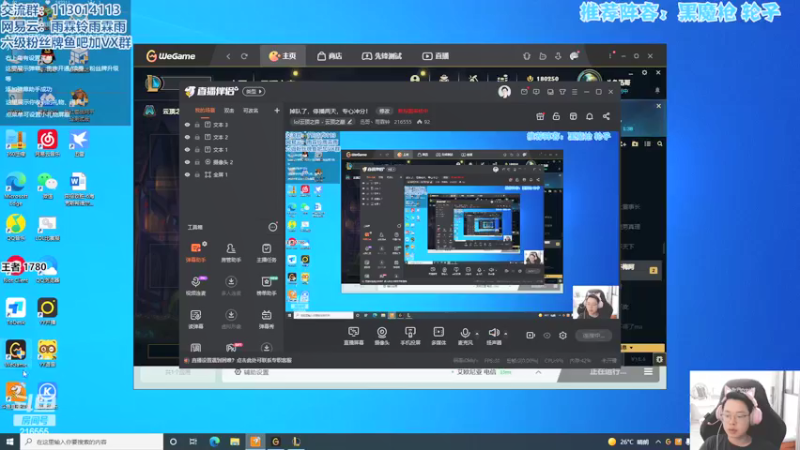Select the 微信 WeChat desktop icon
The width and height of the screenshot is (800, 450).
point(47,186)
